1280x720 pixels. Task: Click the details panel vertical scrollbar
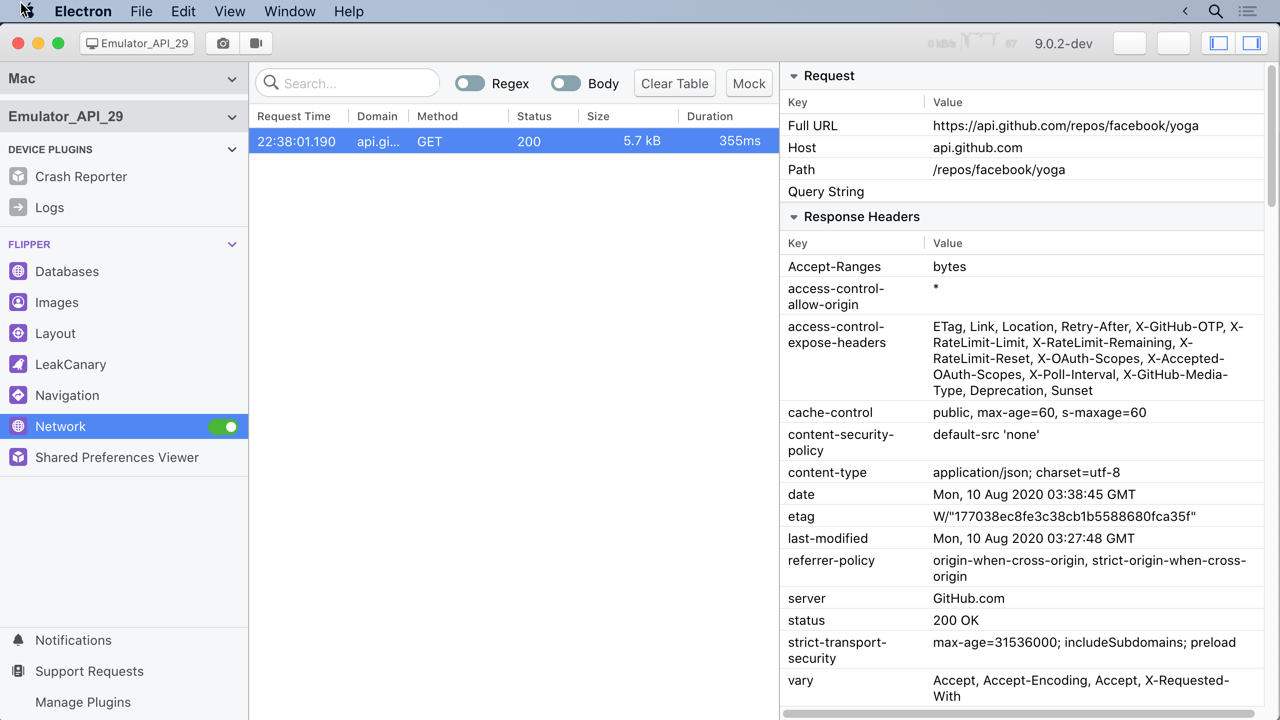(x=1272, y=135)
